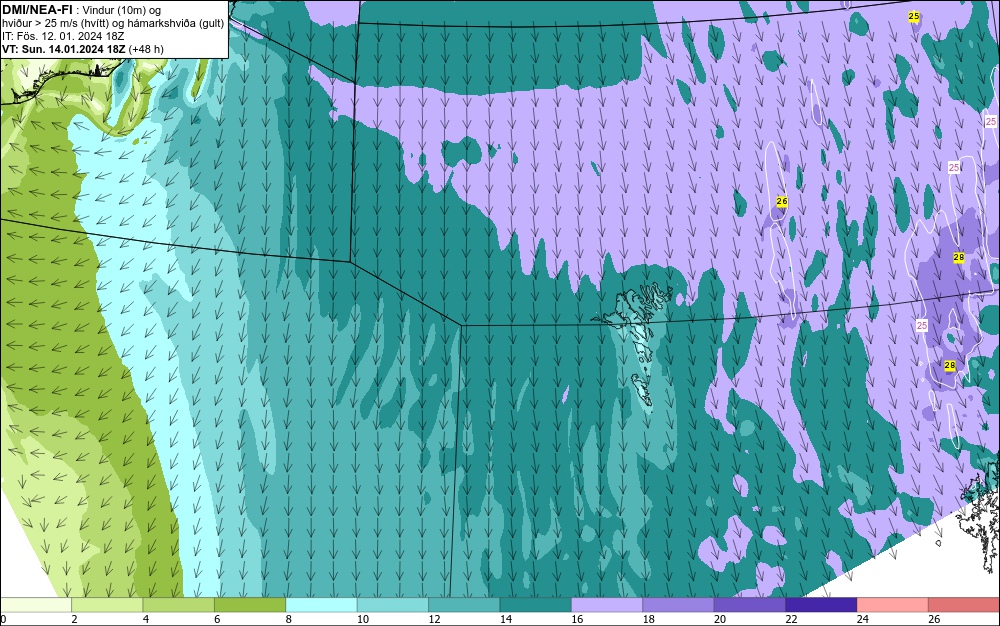Click the light green 2–4 m/s legend swatch
Viewport: 1000px width, 626px height.
107,605
